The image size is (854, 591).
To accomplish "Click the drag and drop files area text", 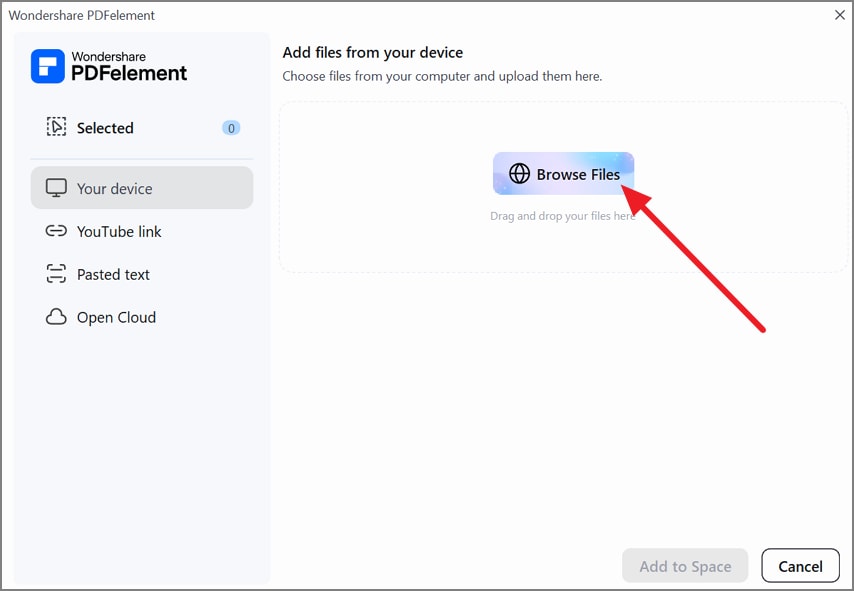I will point(563,216).
